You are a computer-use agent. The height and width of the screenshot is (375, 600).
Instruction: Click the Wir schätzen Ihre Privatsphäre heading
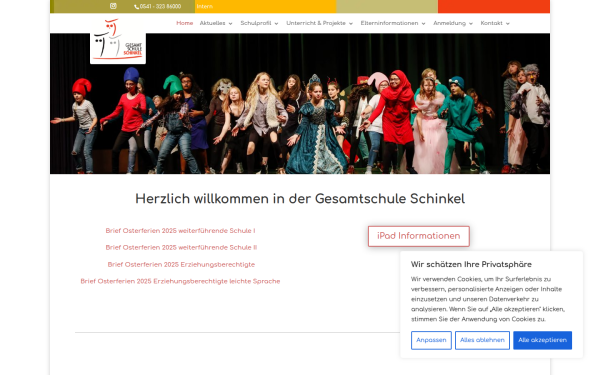(471, 264)
